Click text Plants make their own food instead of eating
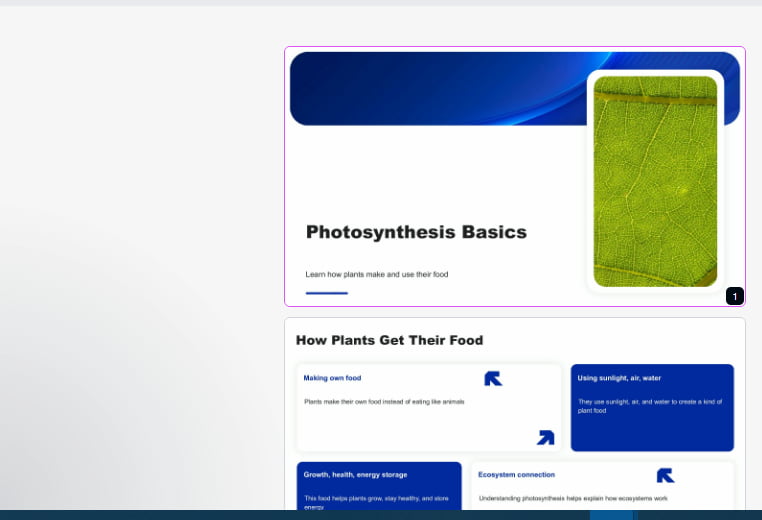 [x=384, y=402]
